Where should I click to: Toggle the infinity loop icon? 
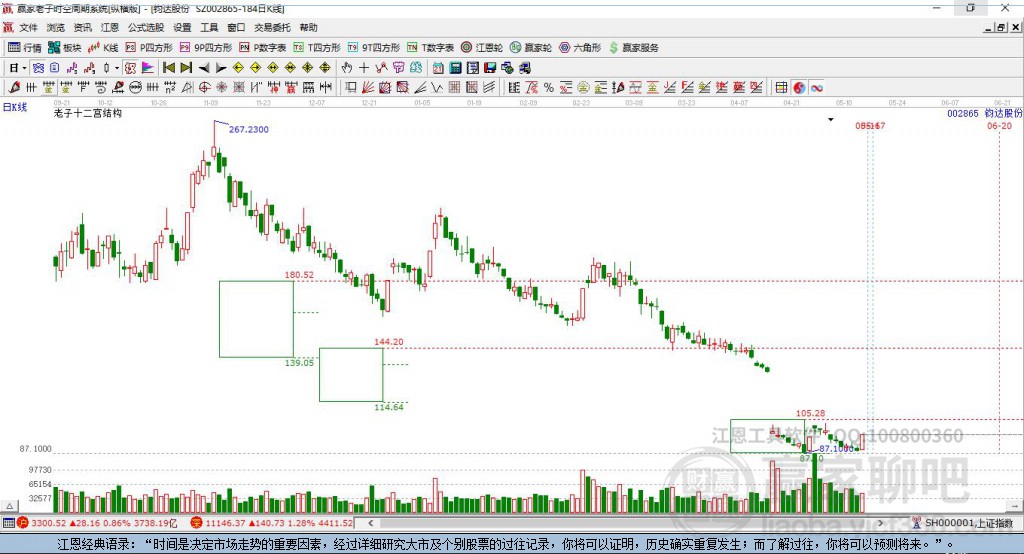point(817,88)
